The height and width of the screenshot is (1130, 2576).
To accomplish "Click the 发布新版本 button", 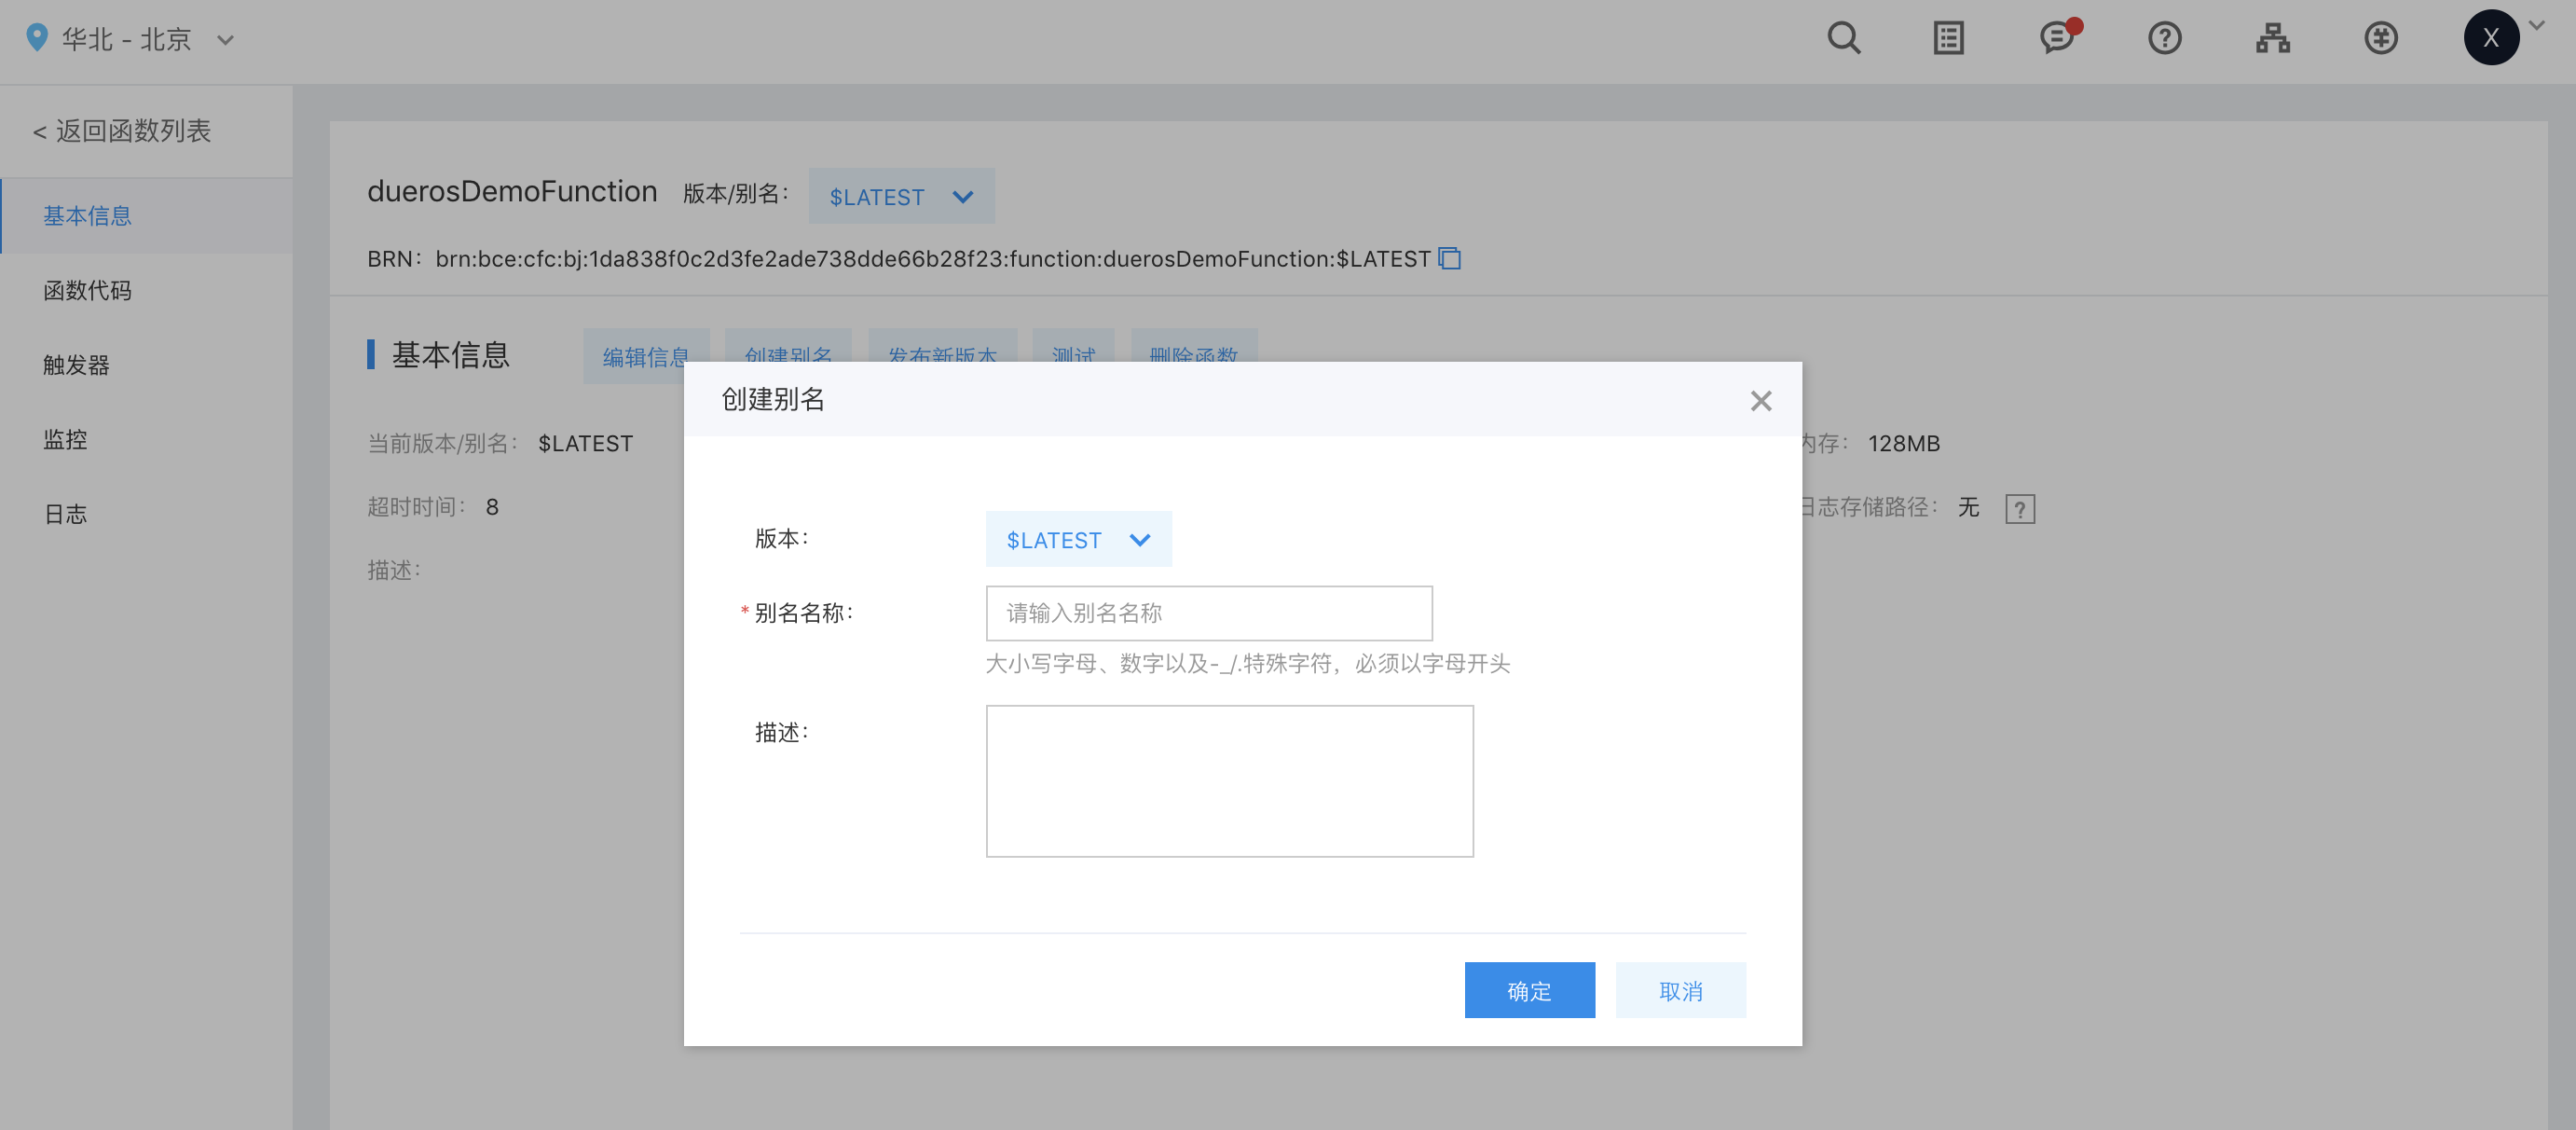I will (x=942, y=347).
